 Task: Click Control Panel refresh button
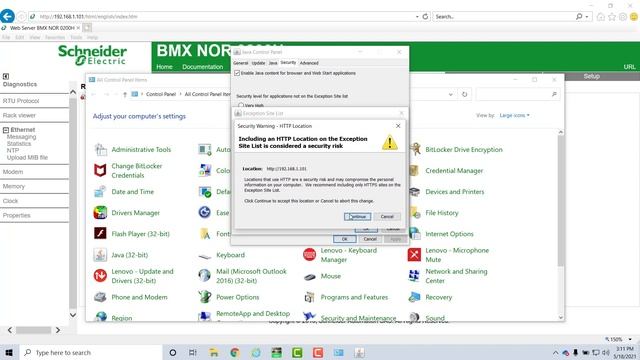point(464,94)
